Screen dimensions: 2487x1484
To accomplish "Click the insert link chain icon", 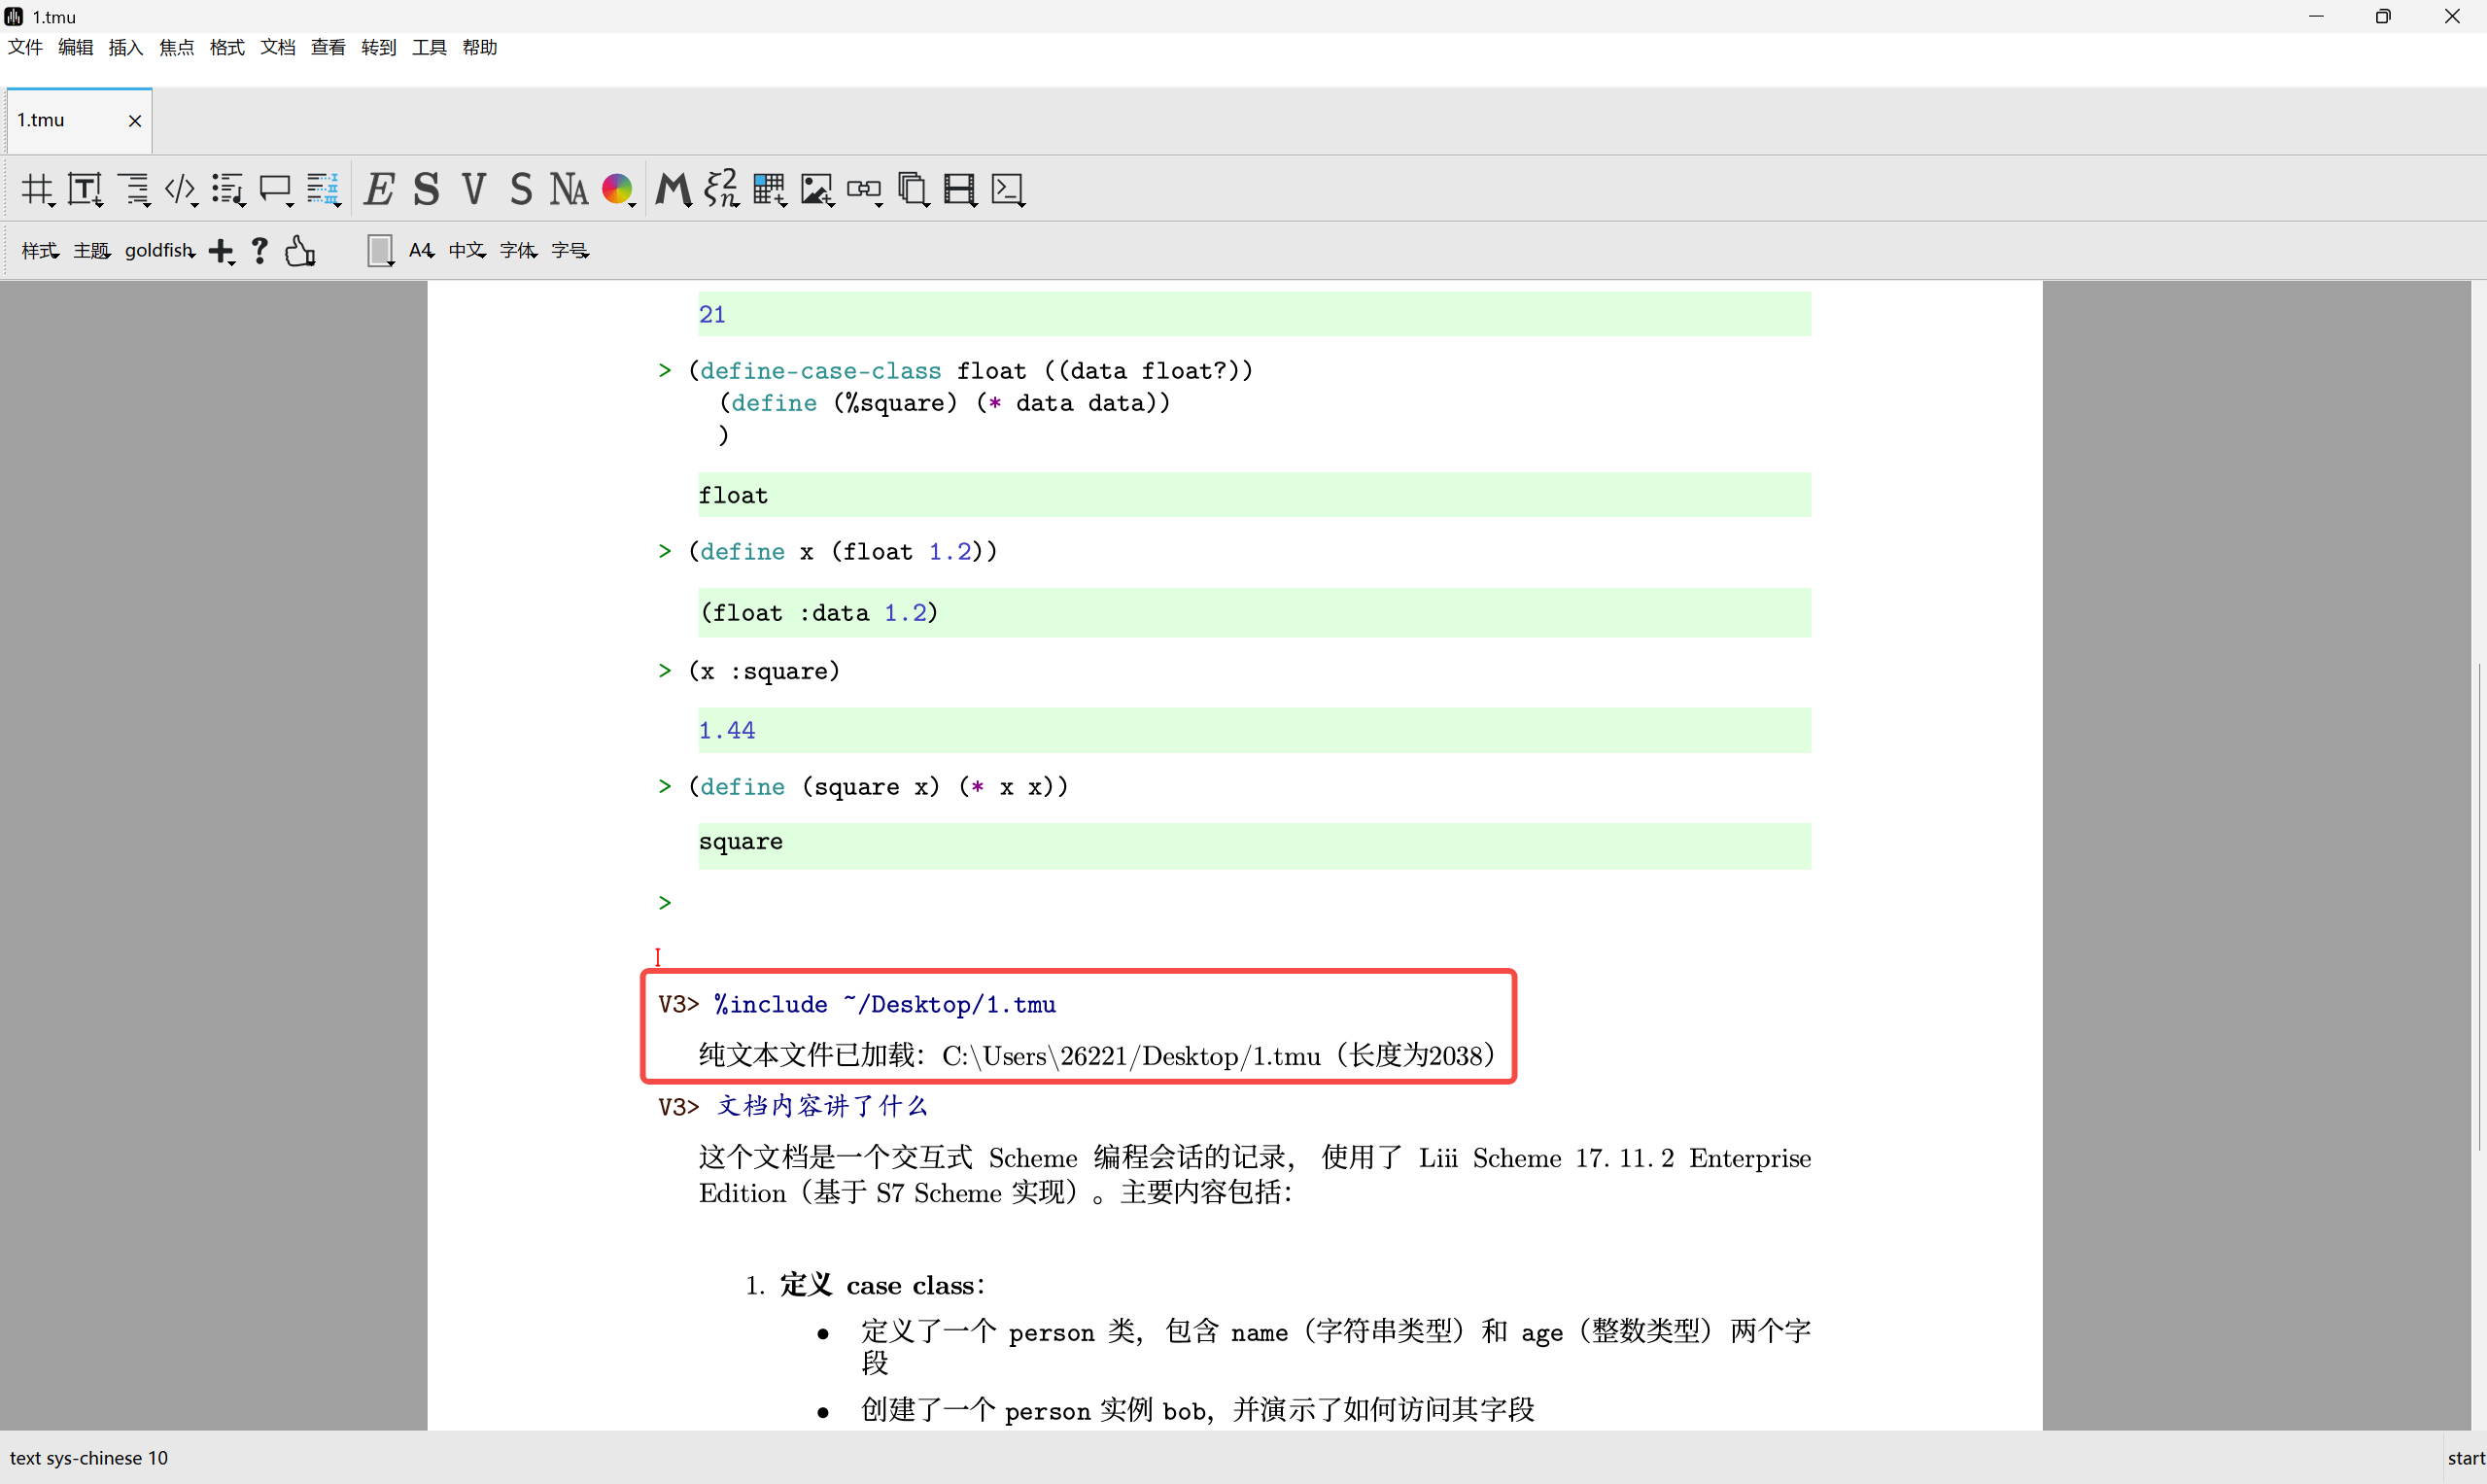I will (x=864, y=189).
